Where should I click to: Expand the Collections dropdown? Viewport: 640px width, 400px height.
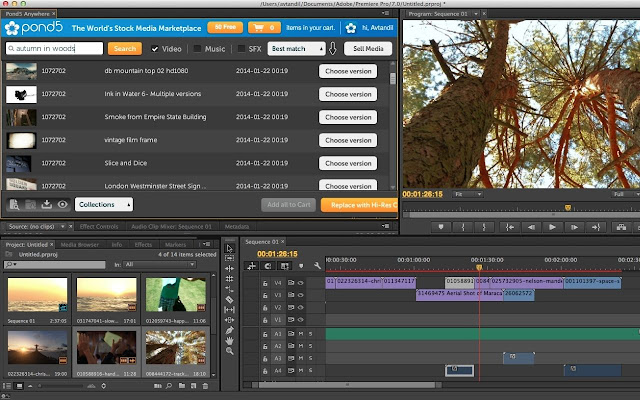click(104, 205)
